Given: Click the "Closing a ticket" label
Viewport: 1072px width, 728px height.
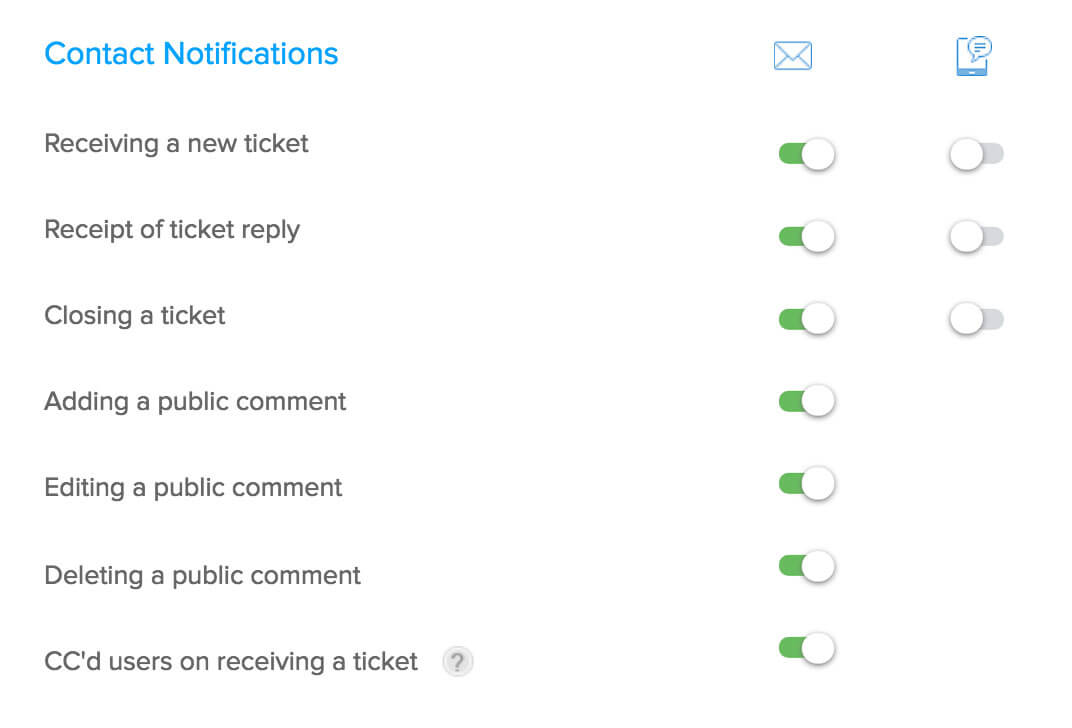Looking at the screenshot, I should click(135, 316).
